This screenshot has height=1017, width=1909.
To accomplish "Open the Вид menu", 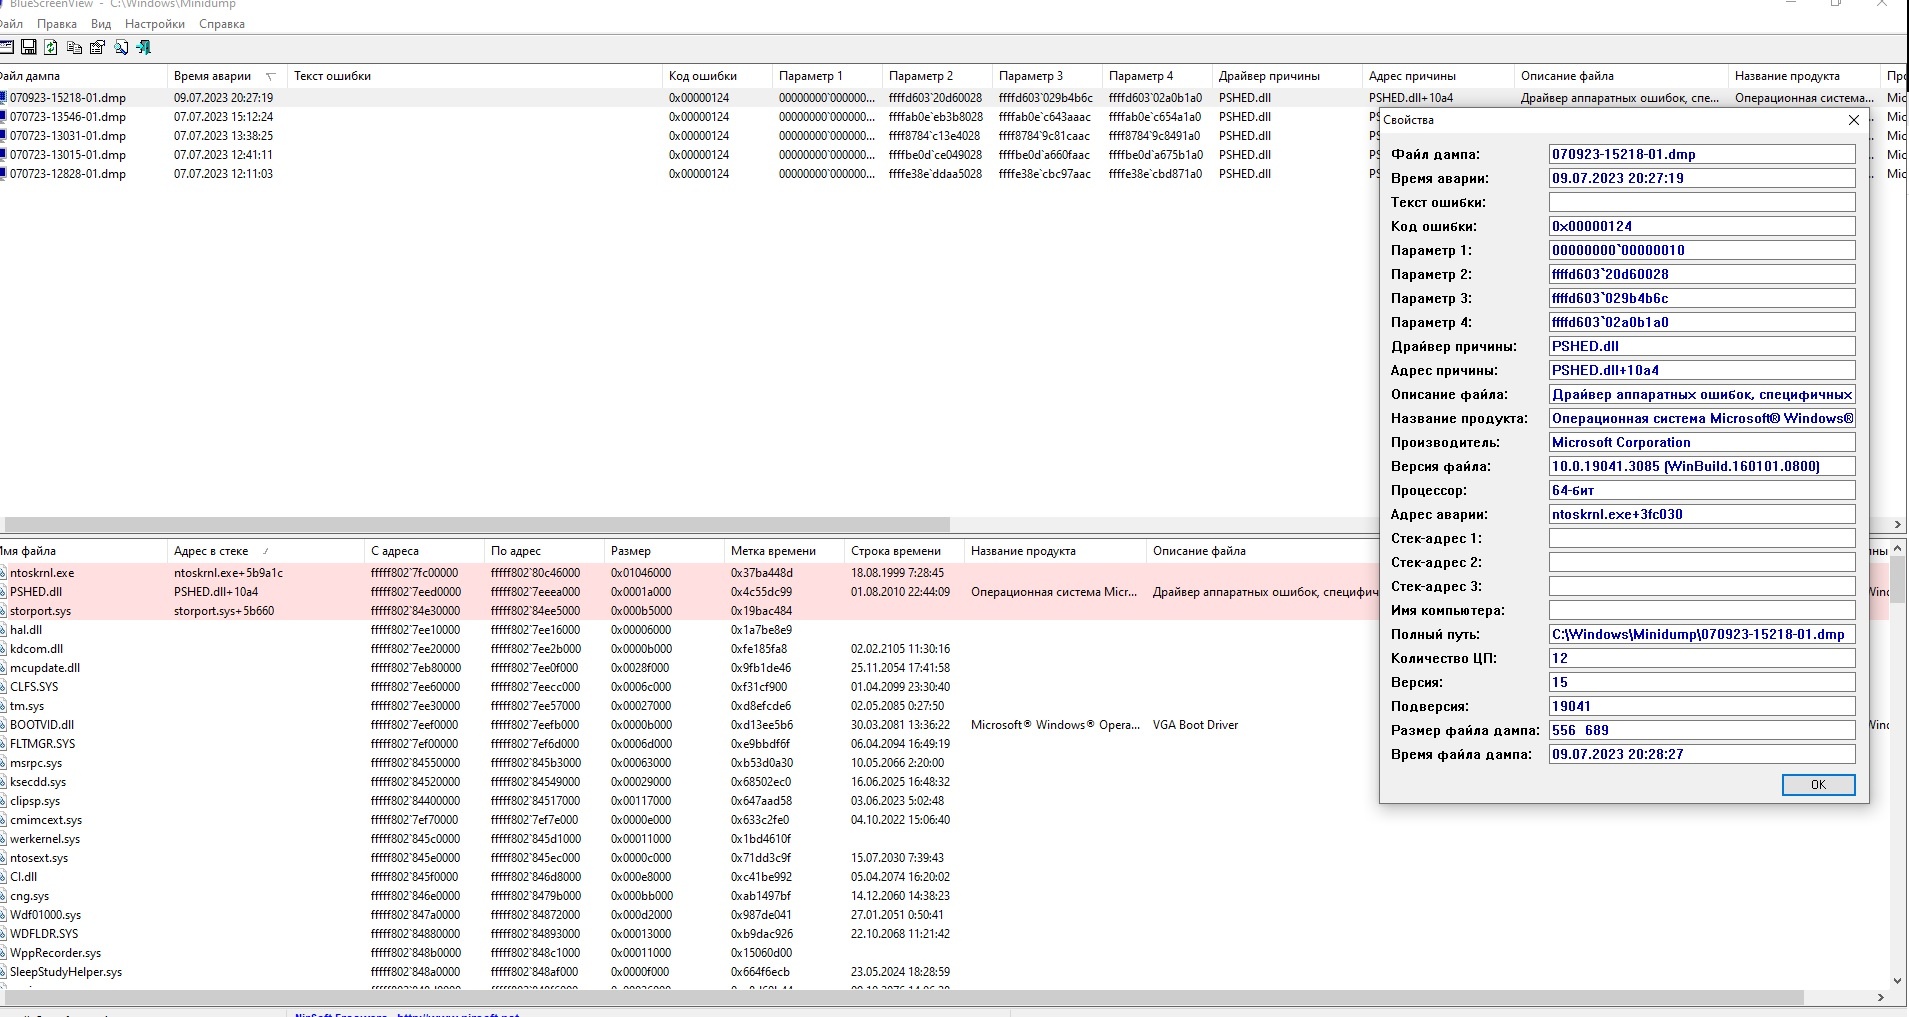I will (x=101, y=24).
